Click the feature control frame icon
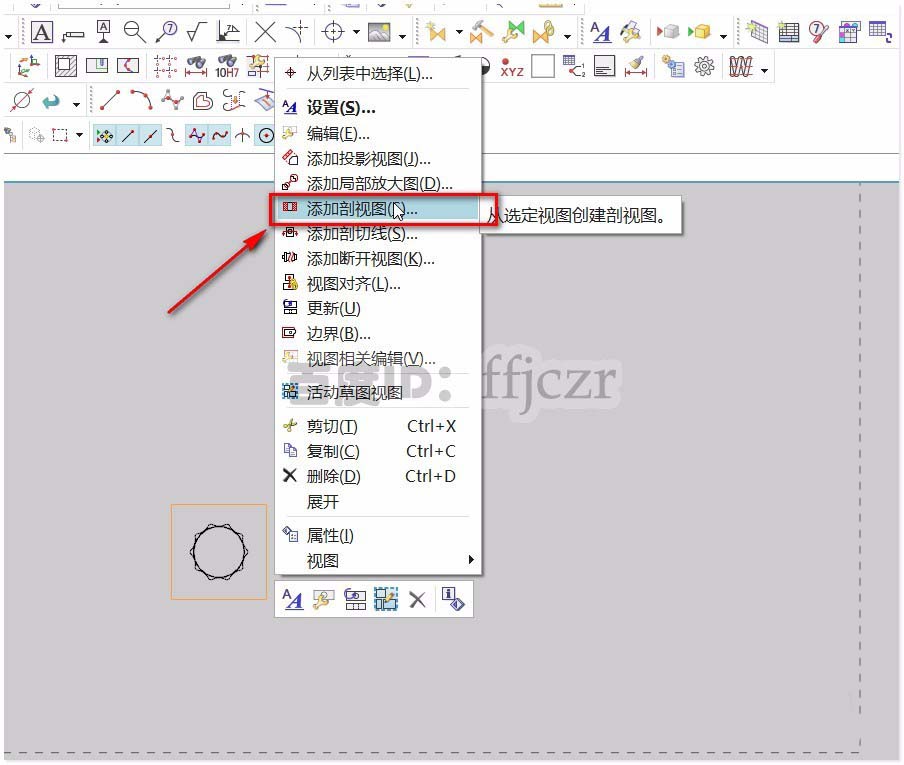 (x=73, y=35)
